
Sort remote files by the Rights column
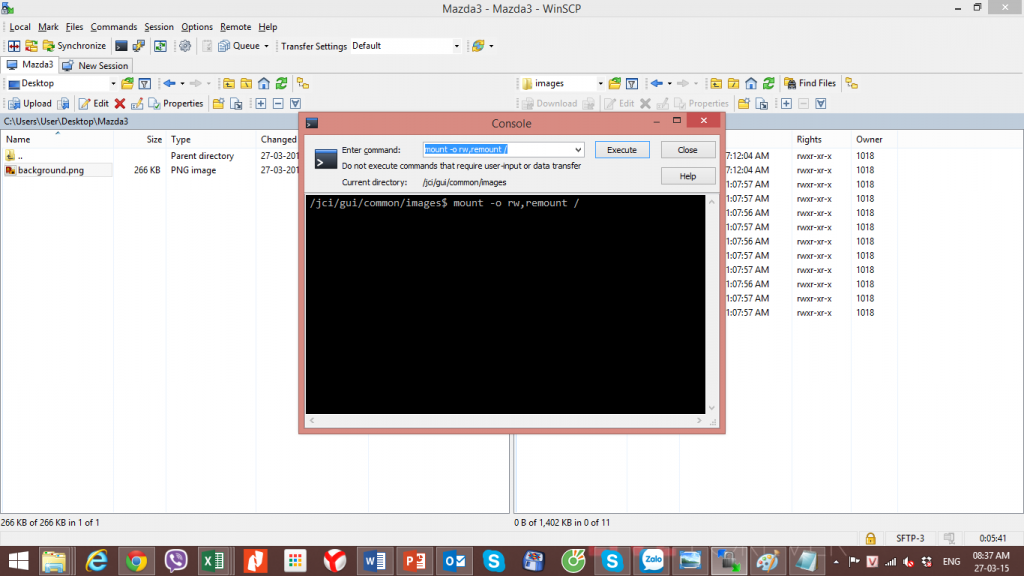pos(822,139)
